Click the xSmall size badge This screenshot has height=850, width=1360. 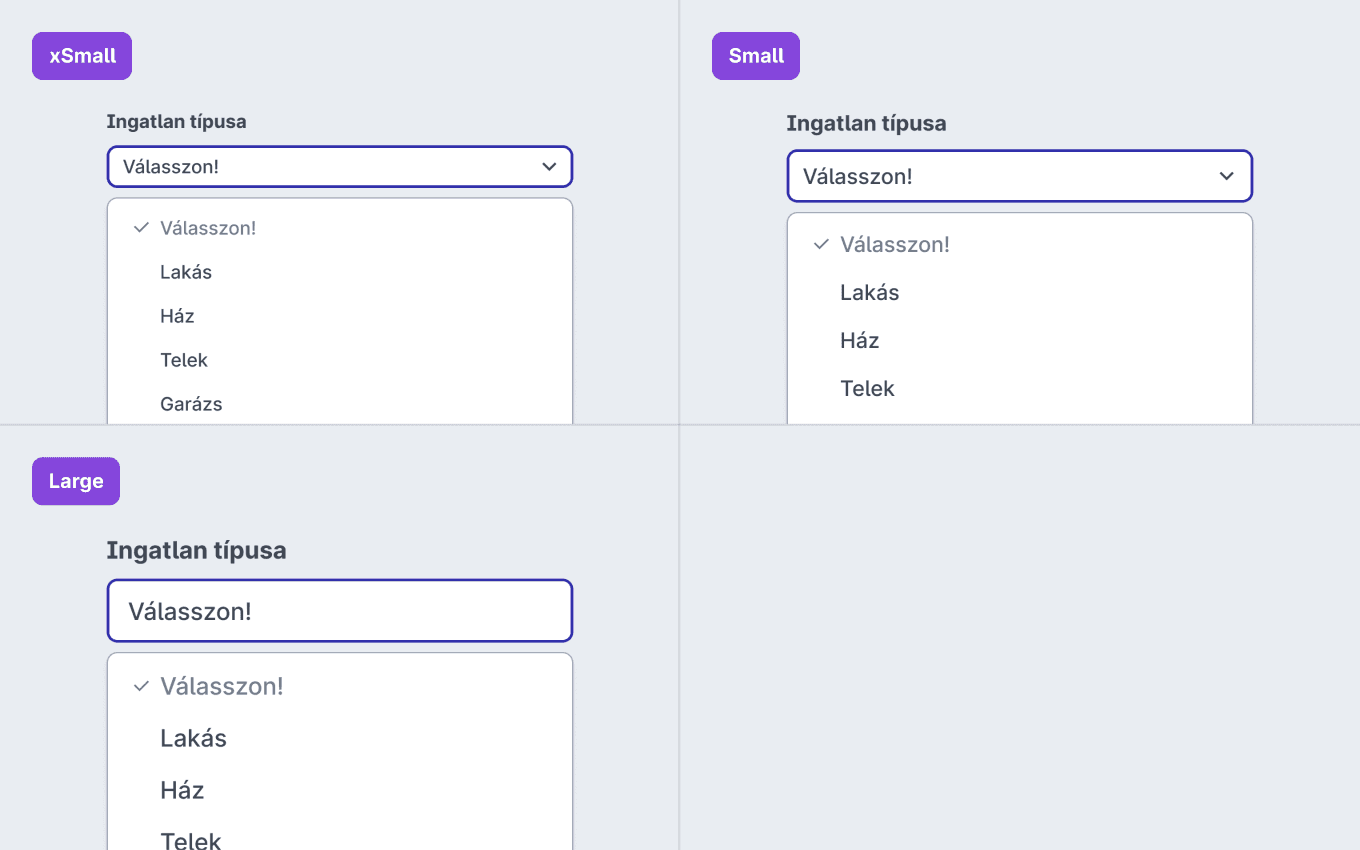82,56
